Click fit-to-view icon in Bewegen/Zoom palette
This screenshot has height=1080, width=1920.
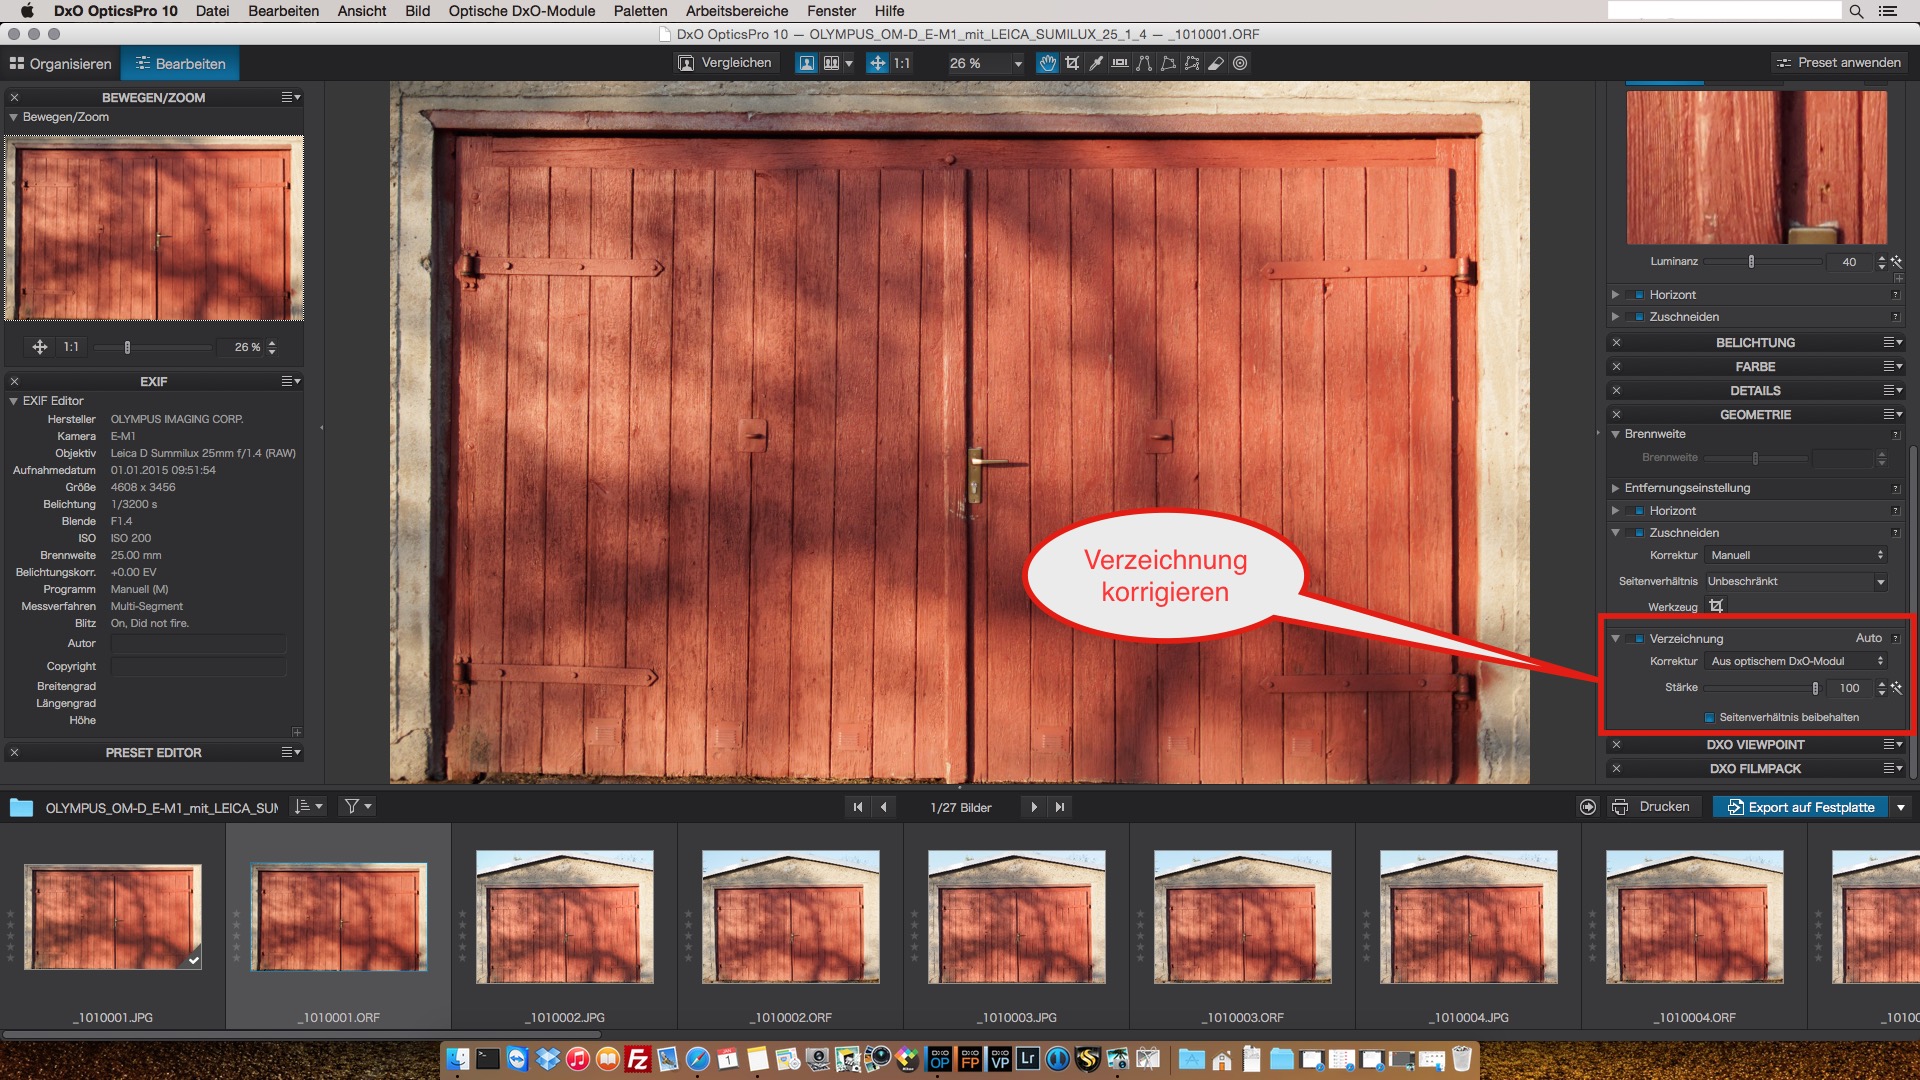tap(40, 347)
